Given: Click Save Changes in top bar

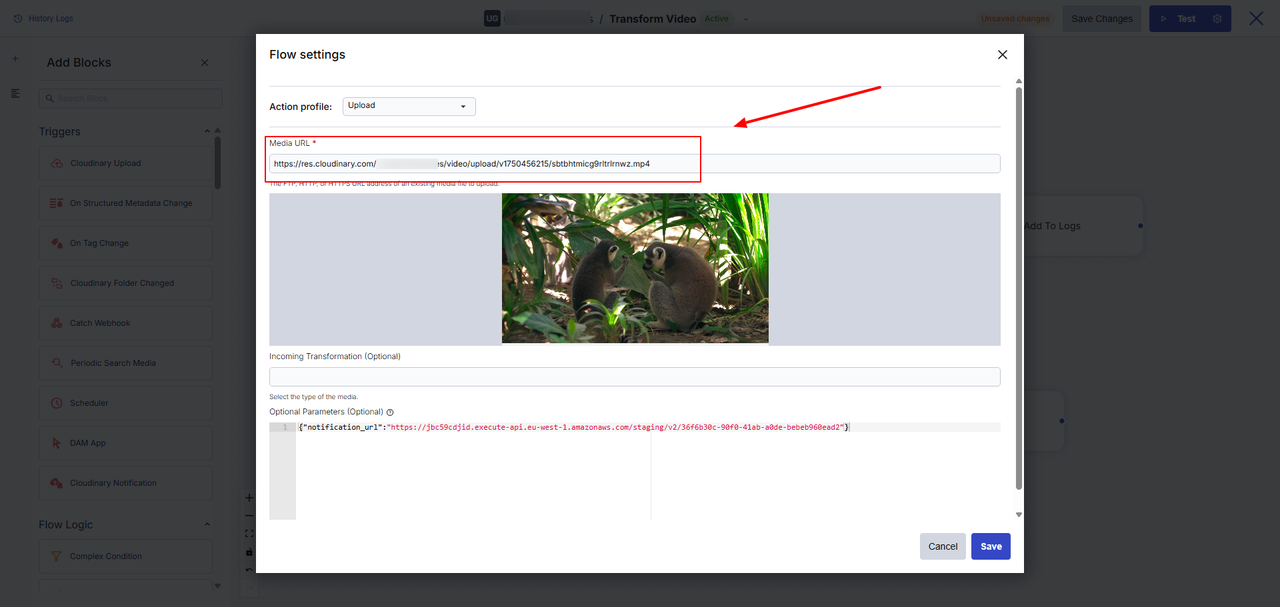Looking at the screenshot, I should point(1101,19).
